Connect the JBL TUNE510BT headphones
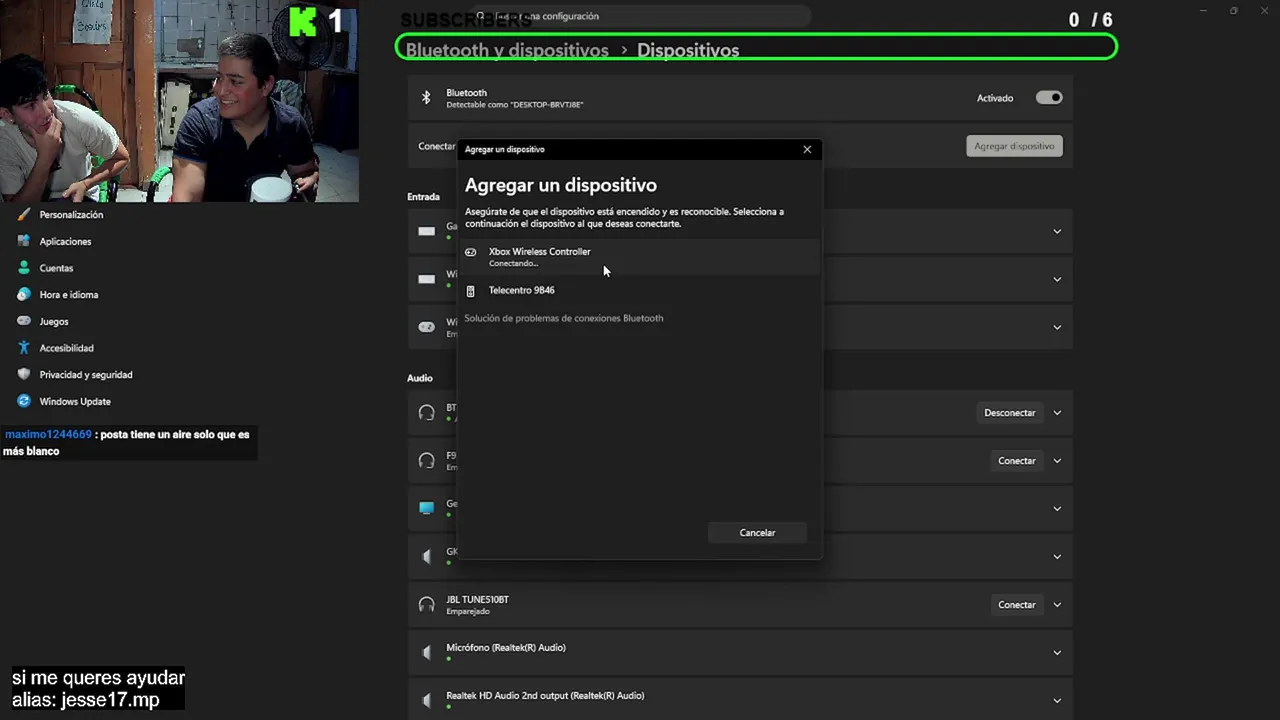Screen dimensions: 1280x720 (1016, 605)
